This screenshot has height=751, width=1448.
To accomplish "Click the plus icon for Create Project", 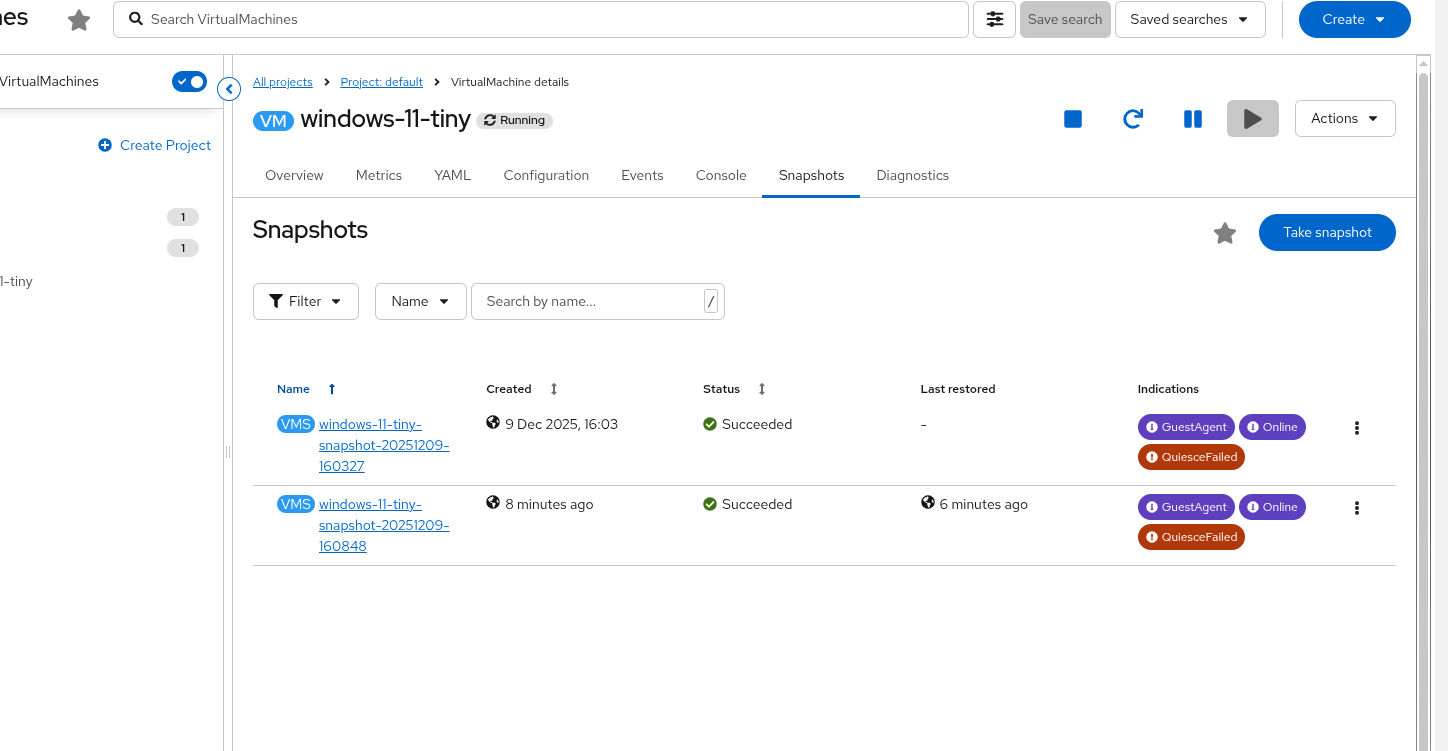I will pyautogui.click(x=105, y=145).
